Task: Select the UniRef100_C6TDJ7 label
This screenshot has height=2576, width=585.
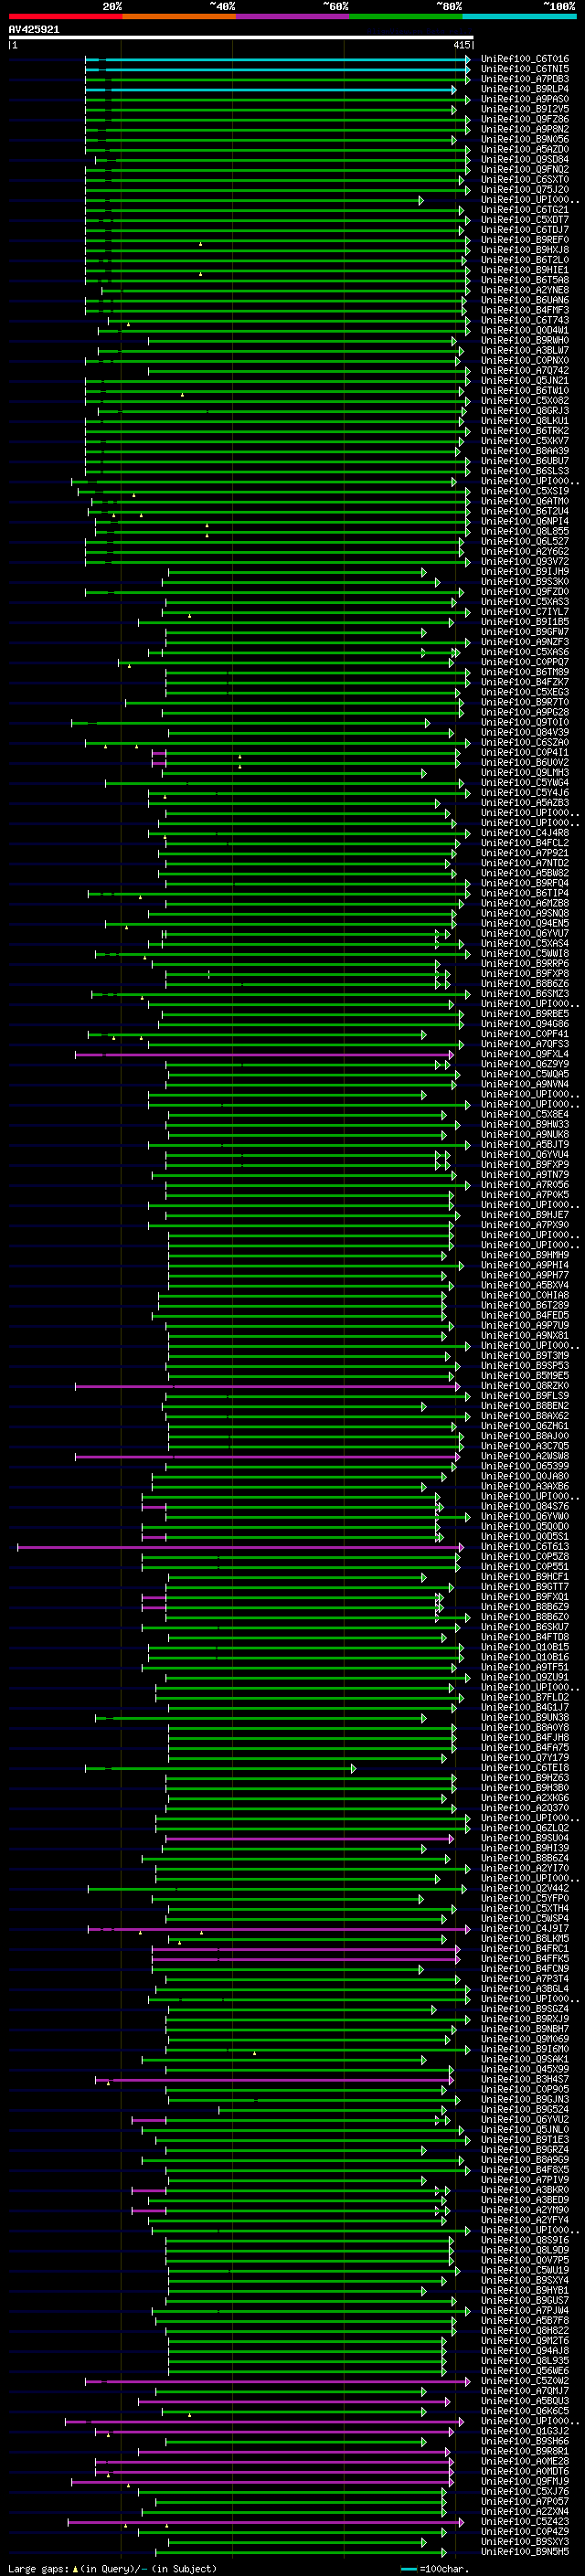Action: [525, 230]
